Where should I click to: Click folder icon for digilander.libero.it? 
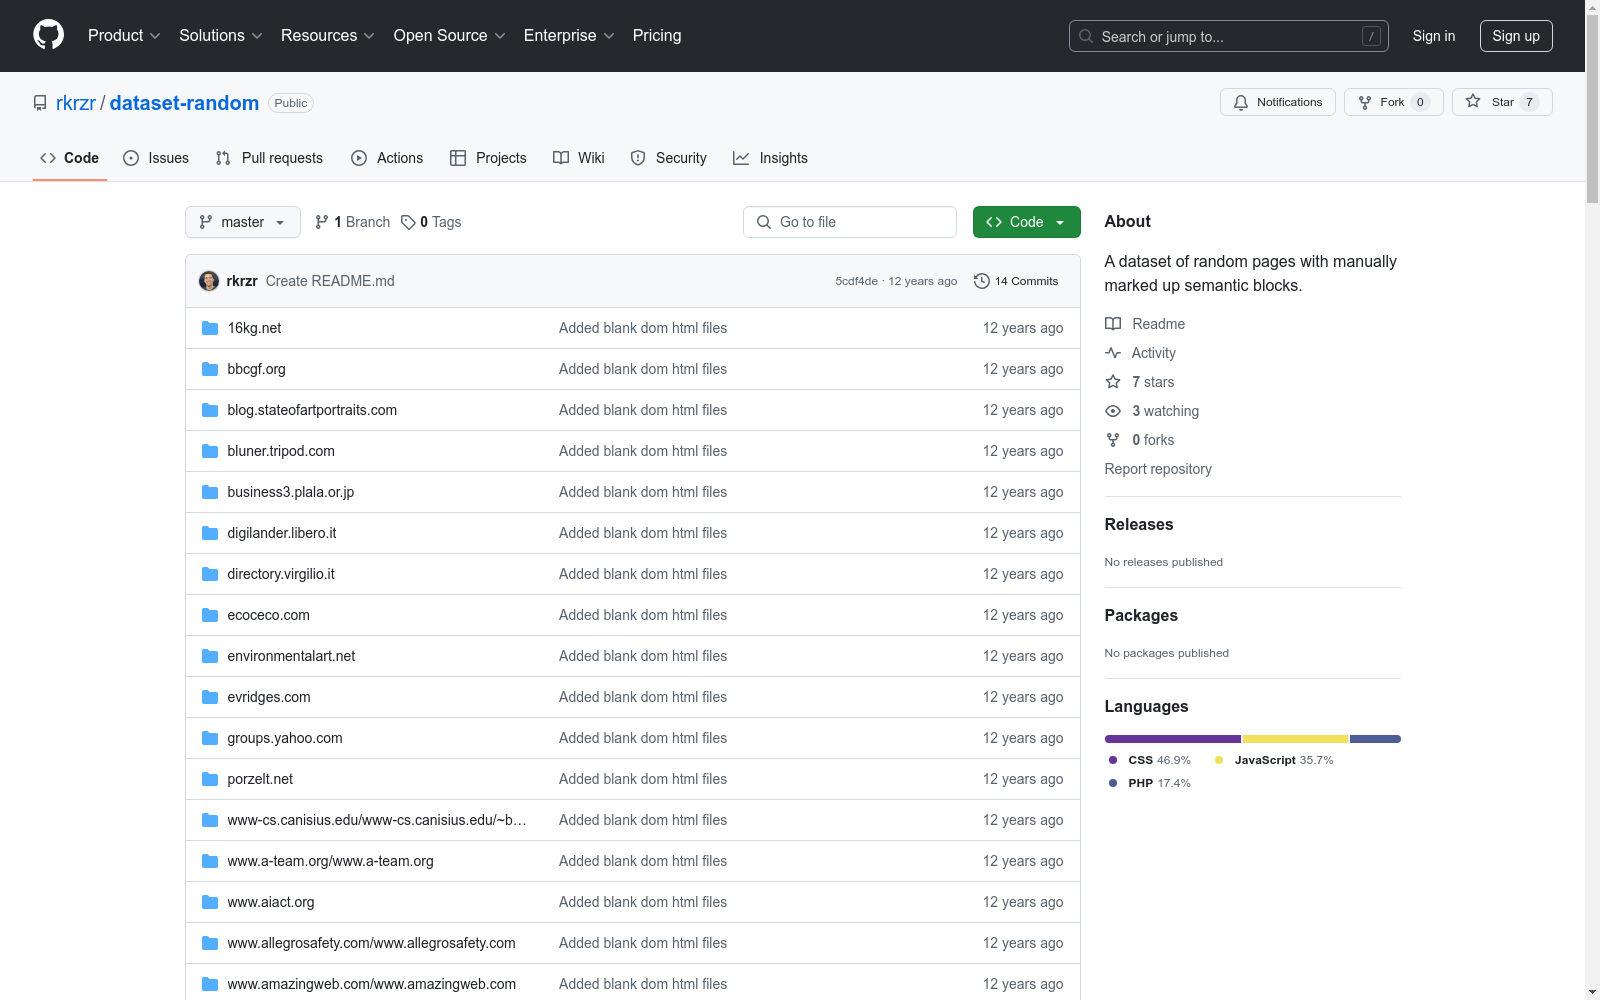point(210,533)
